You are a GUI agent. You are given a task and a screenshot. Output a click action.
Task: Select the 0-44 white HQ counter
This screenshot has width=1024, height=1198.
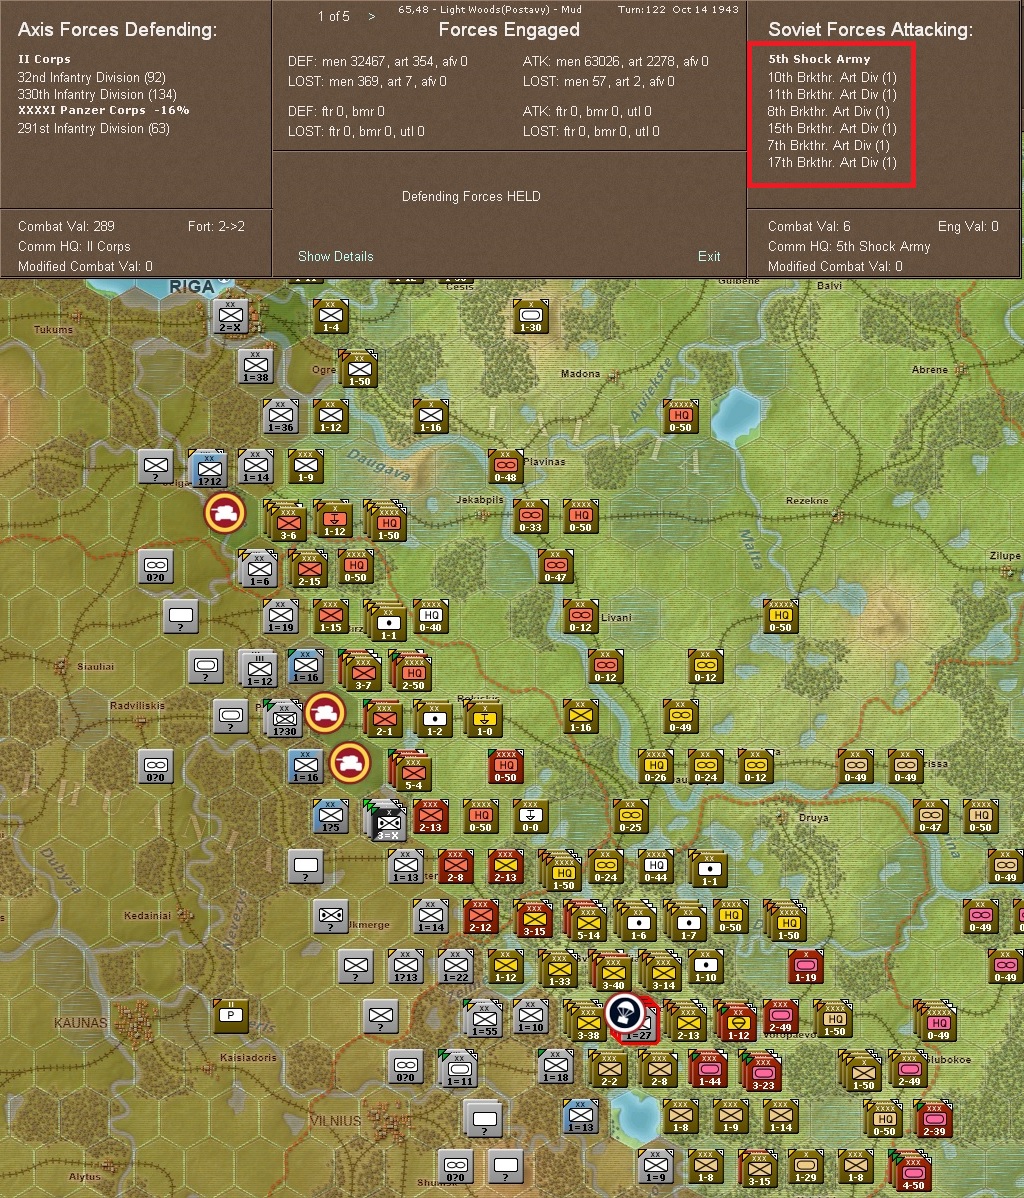(x=656, y=866)
